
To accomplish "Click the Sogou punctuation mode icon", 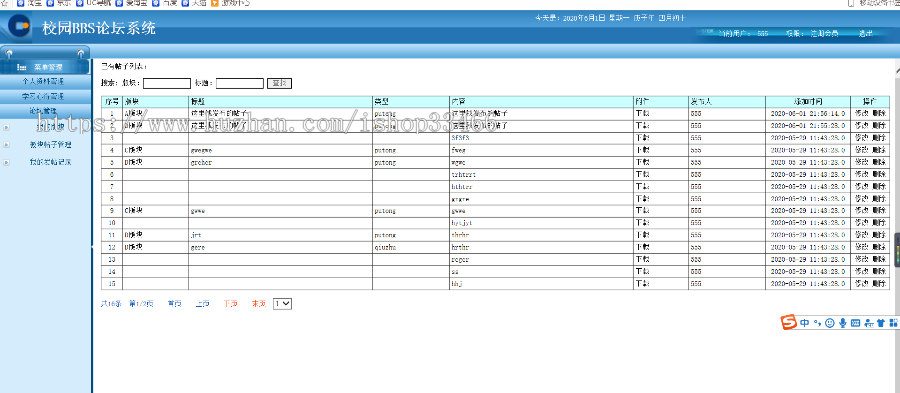I will point(817,323).
